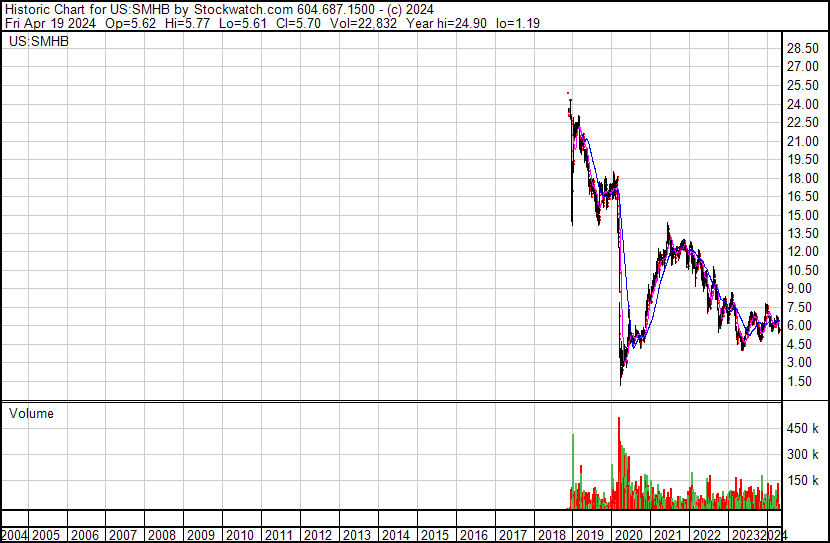
Task: Click the 6.00 price axis label
Action: click(x=800, y=326)
